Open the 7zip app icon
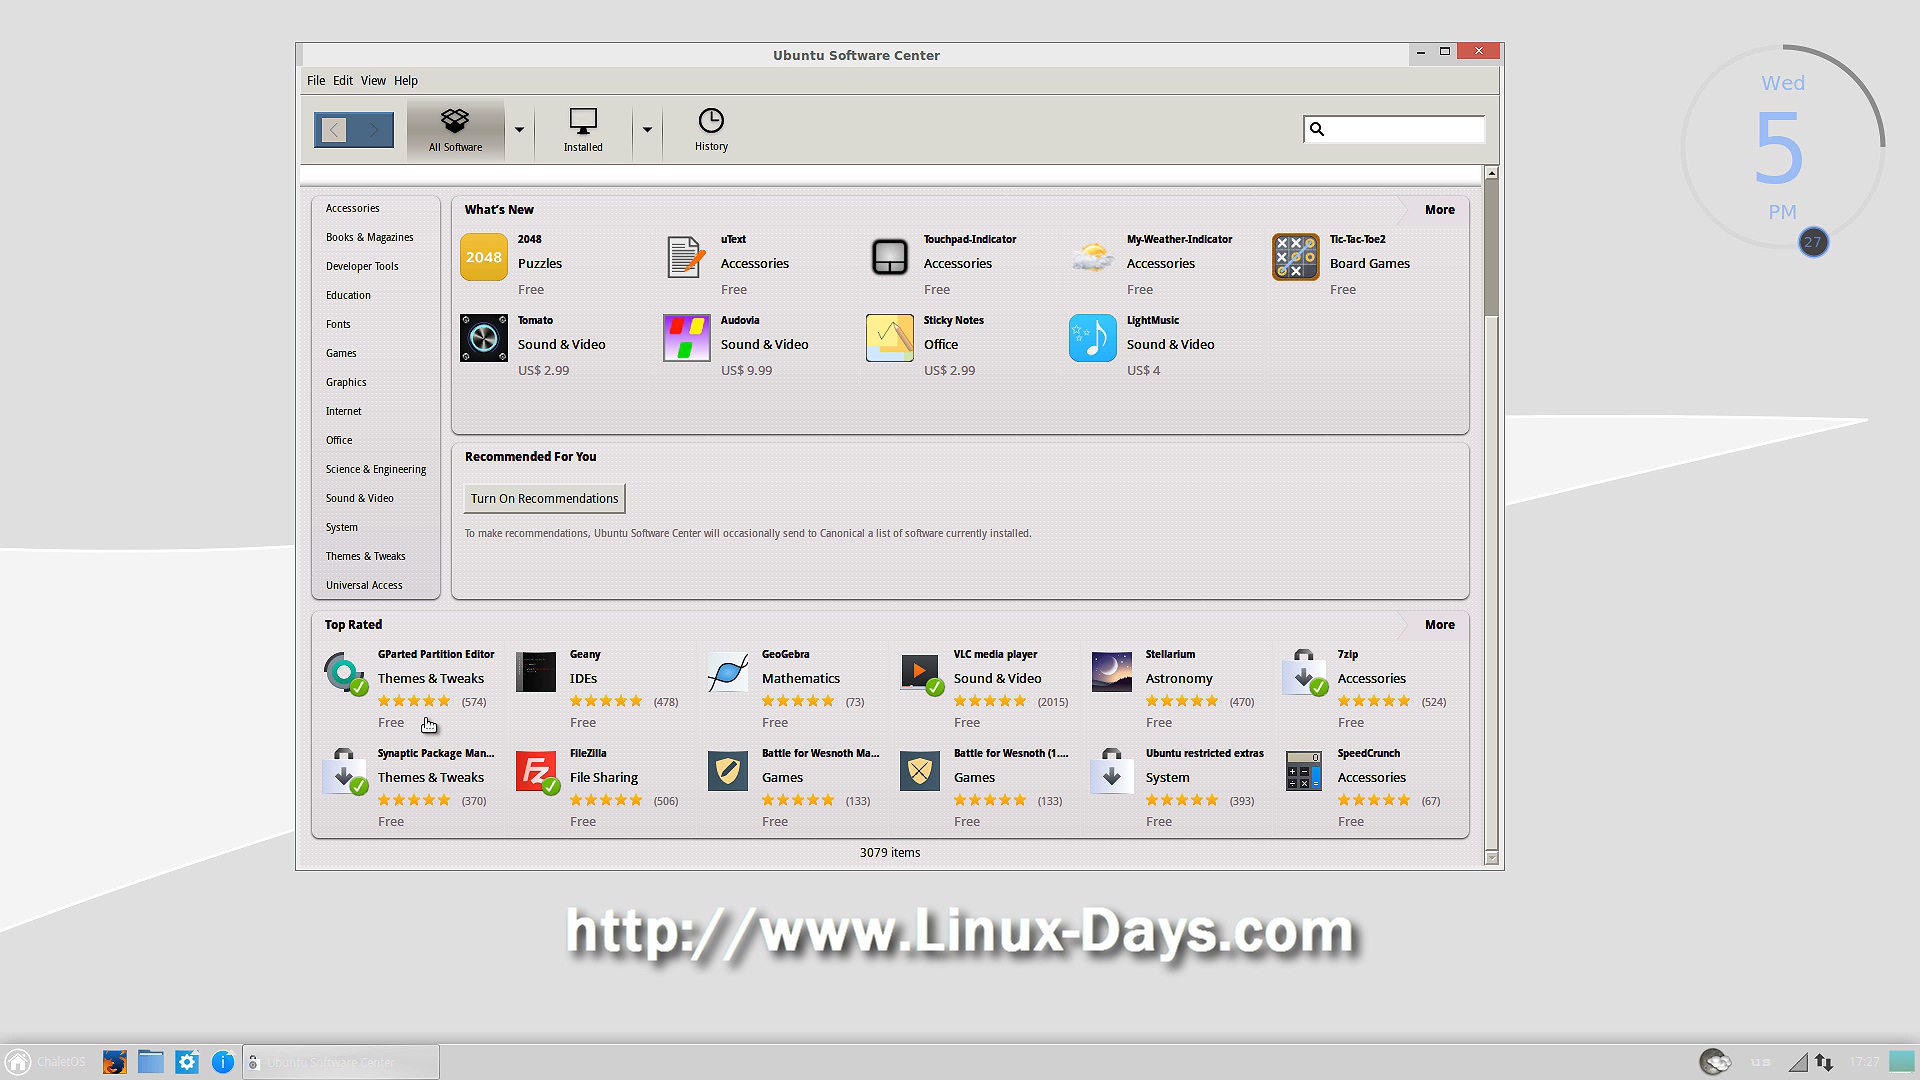 1305,672
